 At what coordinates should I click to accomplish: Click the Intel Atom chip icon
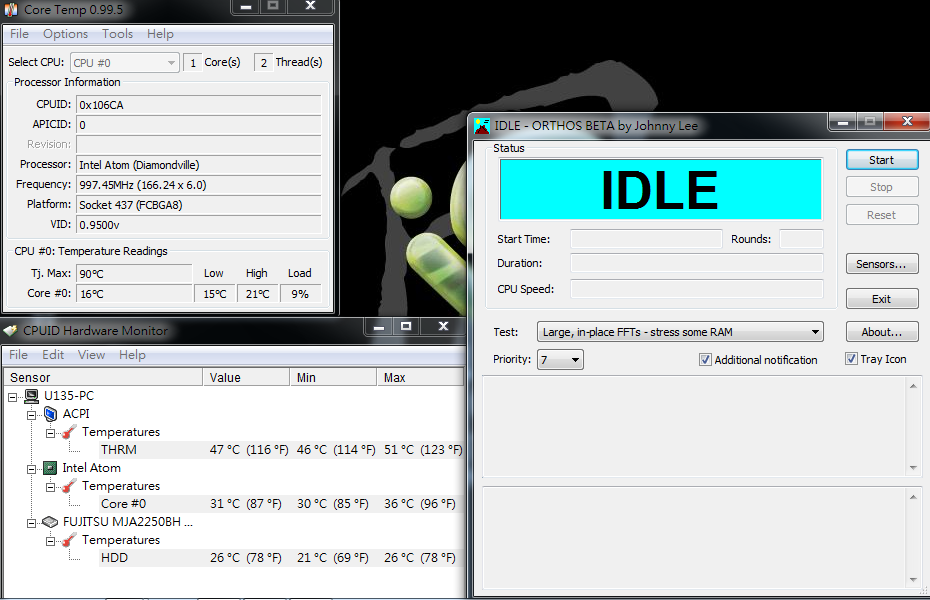(50, 468)
